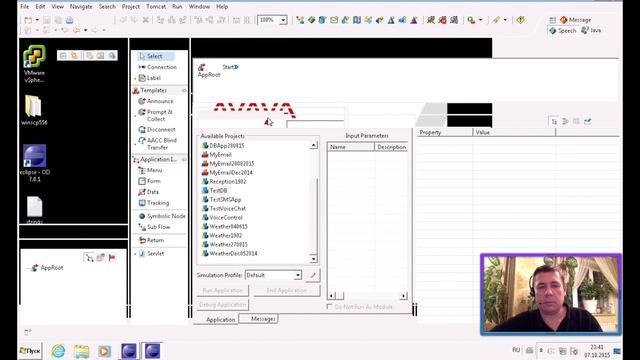Click the Open Perspective icon beside Message
640x360 pixels.
552,20
